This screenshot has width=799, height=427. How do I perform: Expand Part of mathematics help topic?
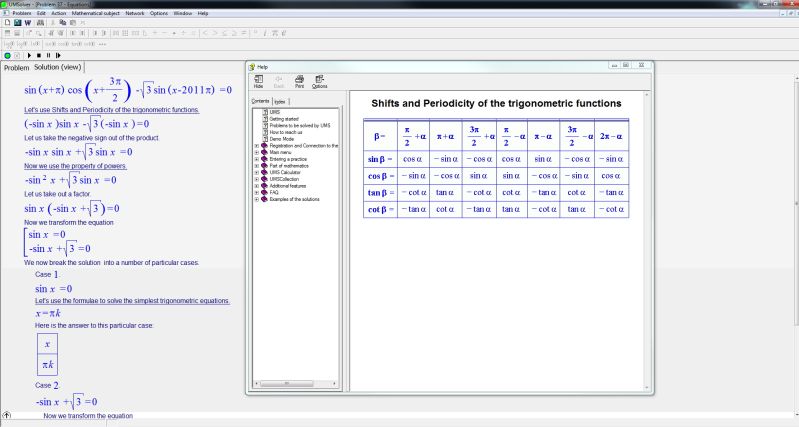[256, 166]
